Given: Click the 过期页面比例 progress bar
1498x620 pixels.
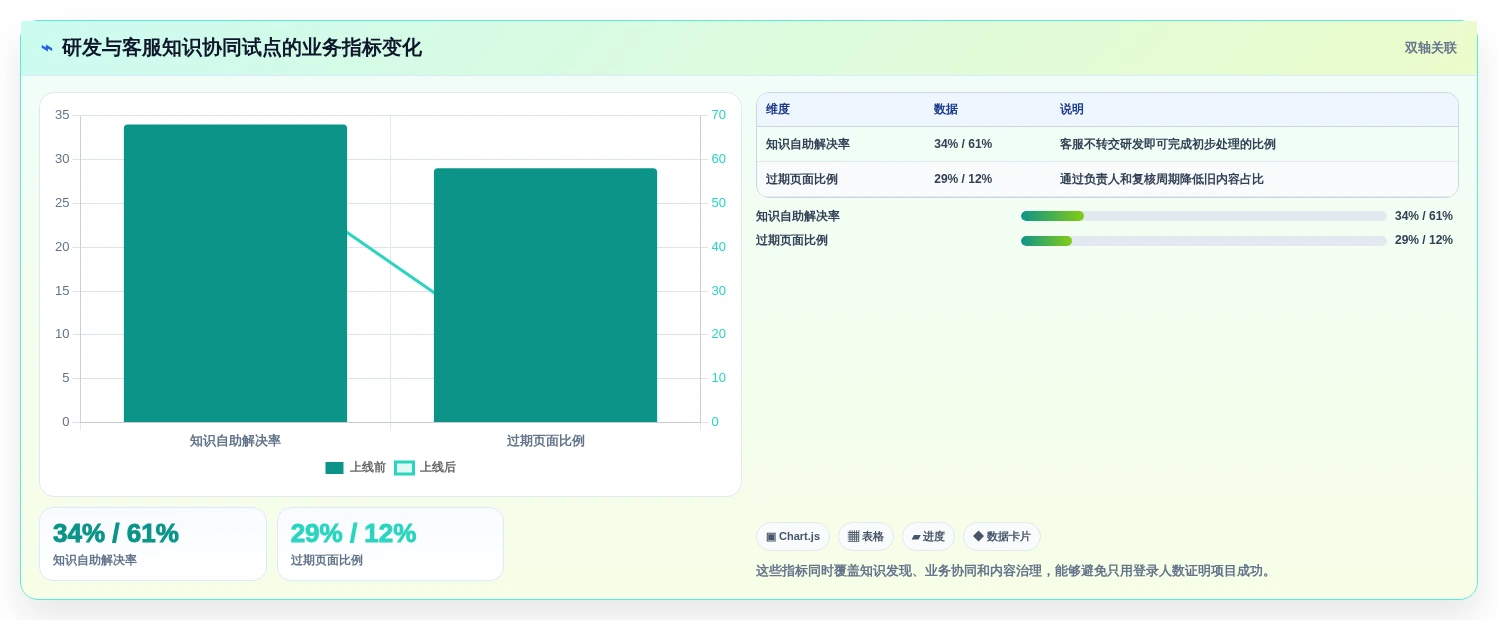Looking at the screenshot, I should pos(1203,241).
